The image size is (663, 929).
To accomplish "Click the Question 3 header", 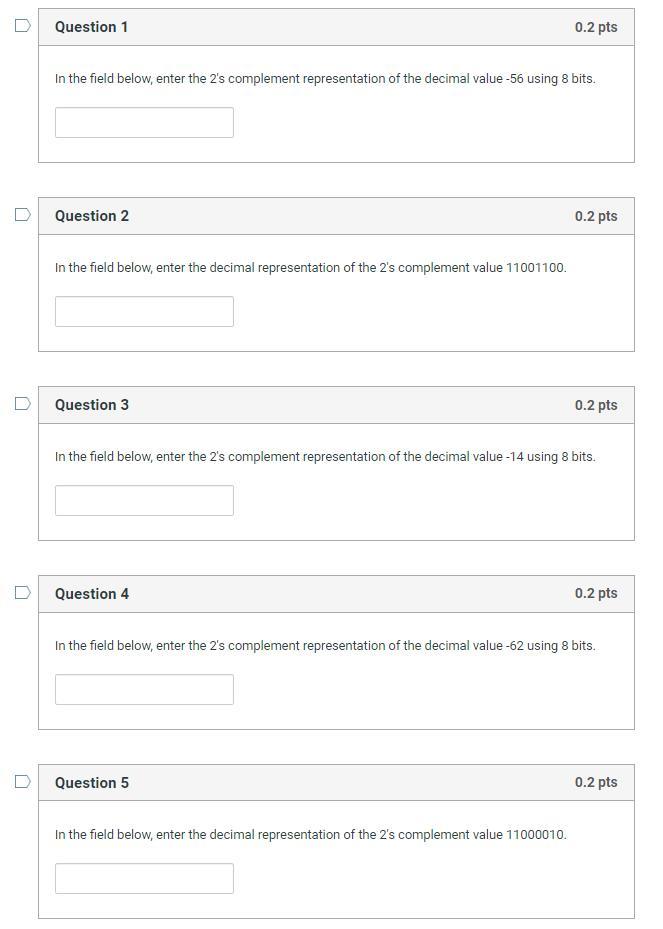I will click(x=91, y=405).
